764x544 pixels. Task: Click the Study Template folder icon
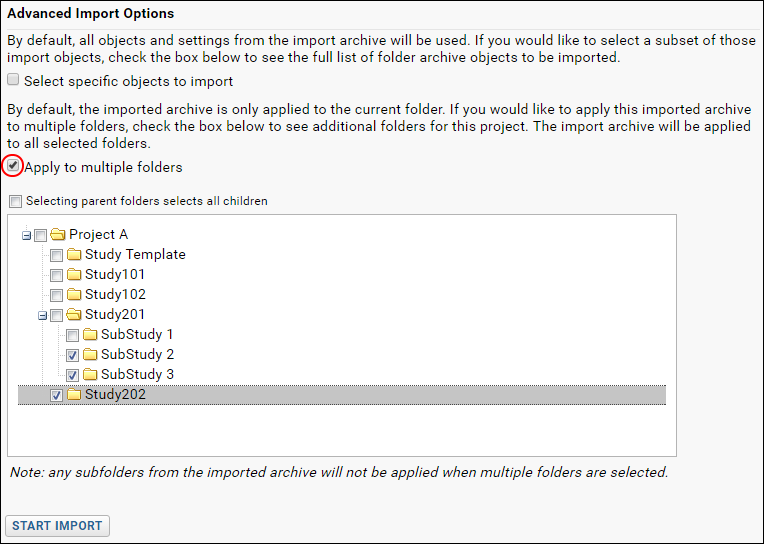coord(74,254)
